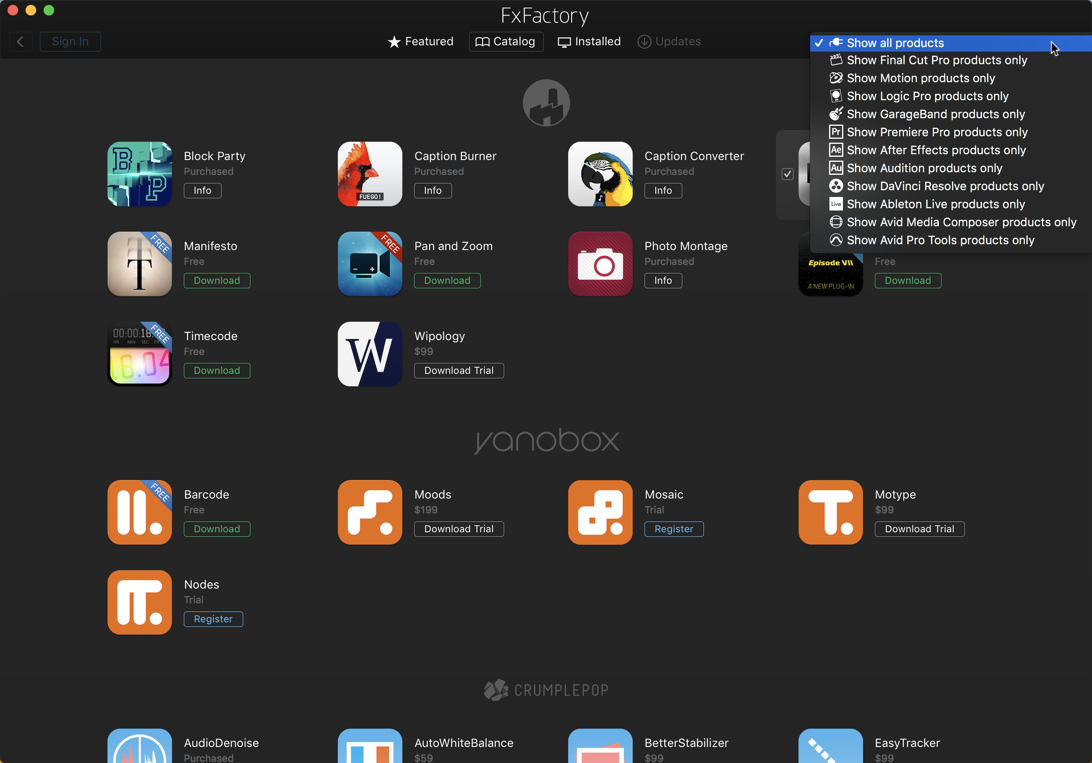Click the AudioDenoise product name
The image size is (1092, 763).
coord(221,743)
